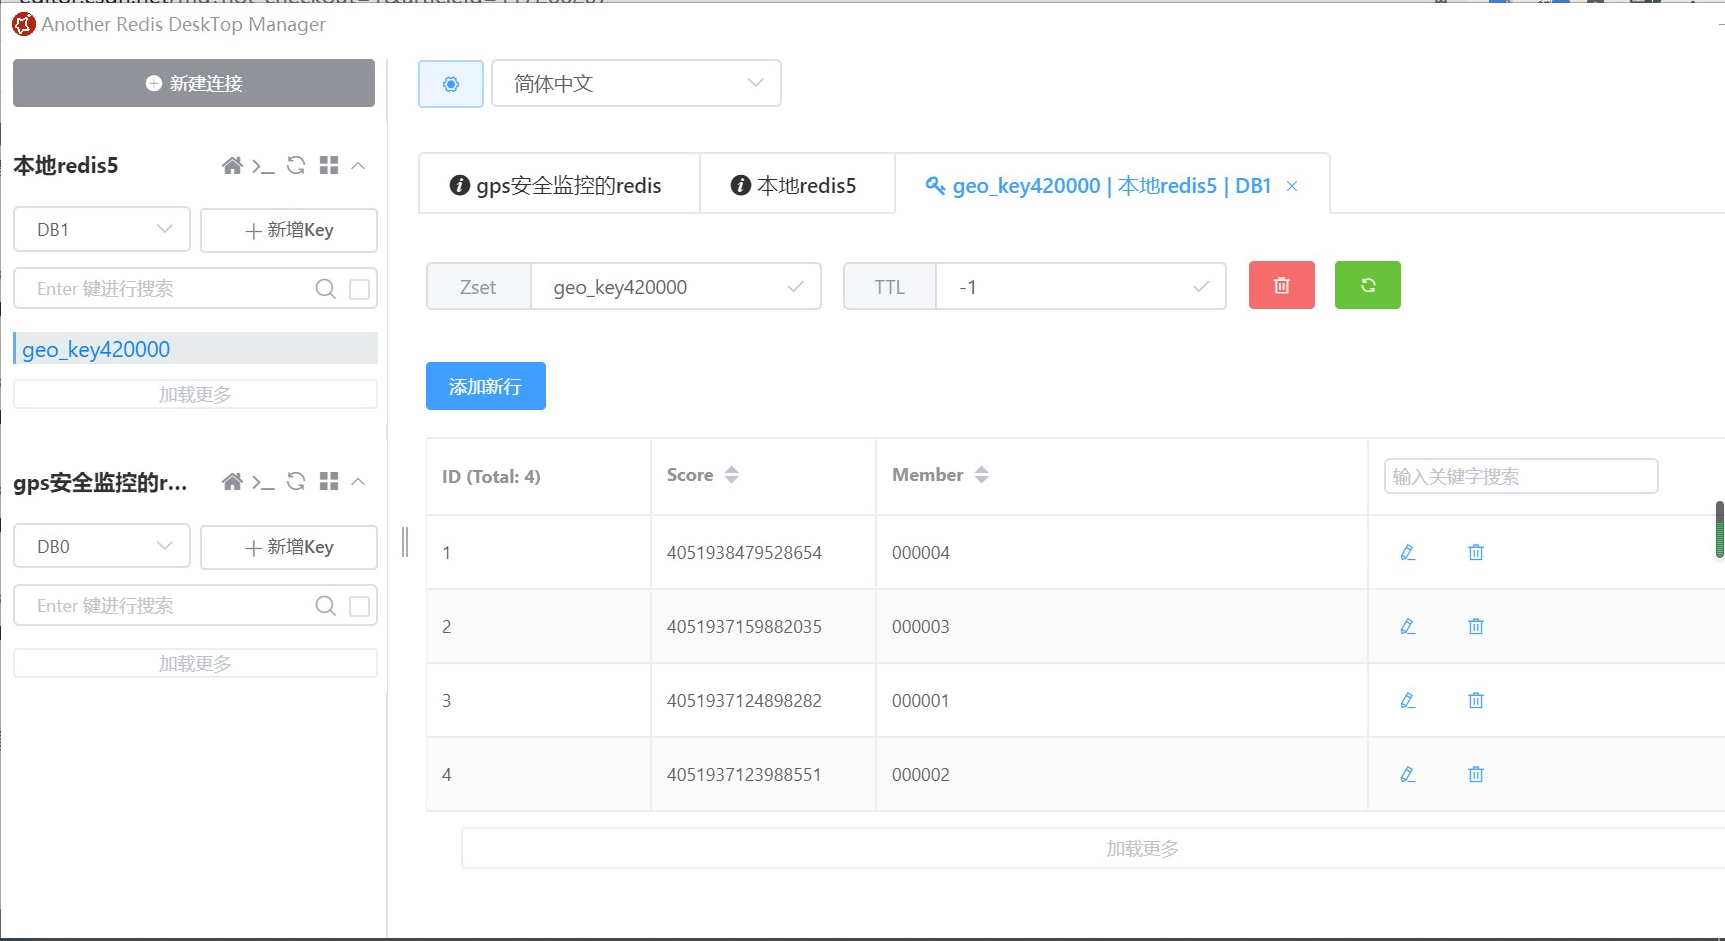
Task: Open DB0 database dropdown
Action: pyautogui.click(x=102, y=547)
